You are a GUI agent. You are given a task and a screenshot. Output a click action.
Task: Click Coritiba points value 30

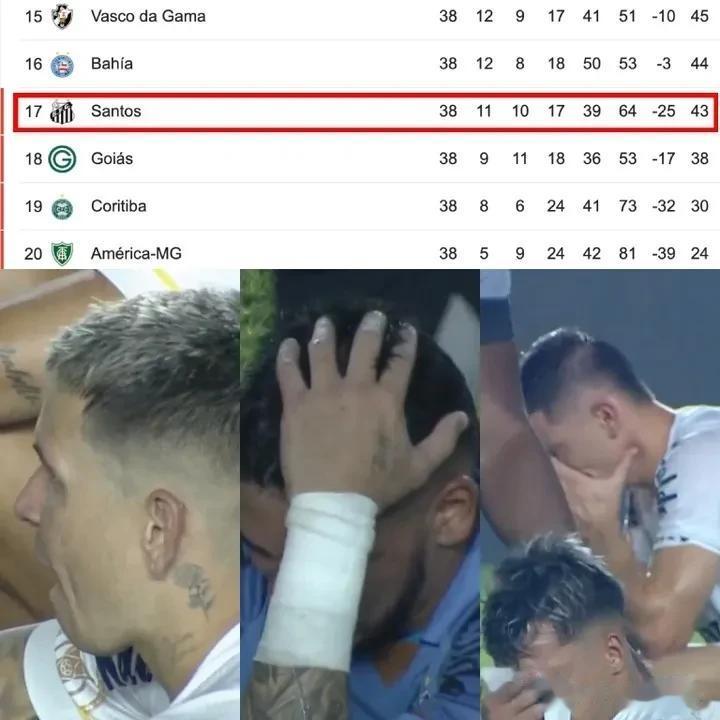[x=699, y=206]
